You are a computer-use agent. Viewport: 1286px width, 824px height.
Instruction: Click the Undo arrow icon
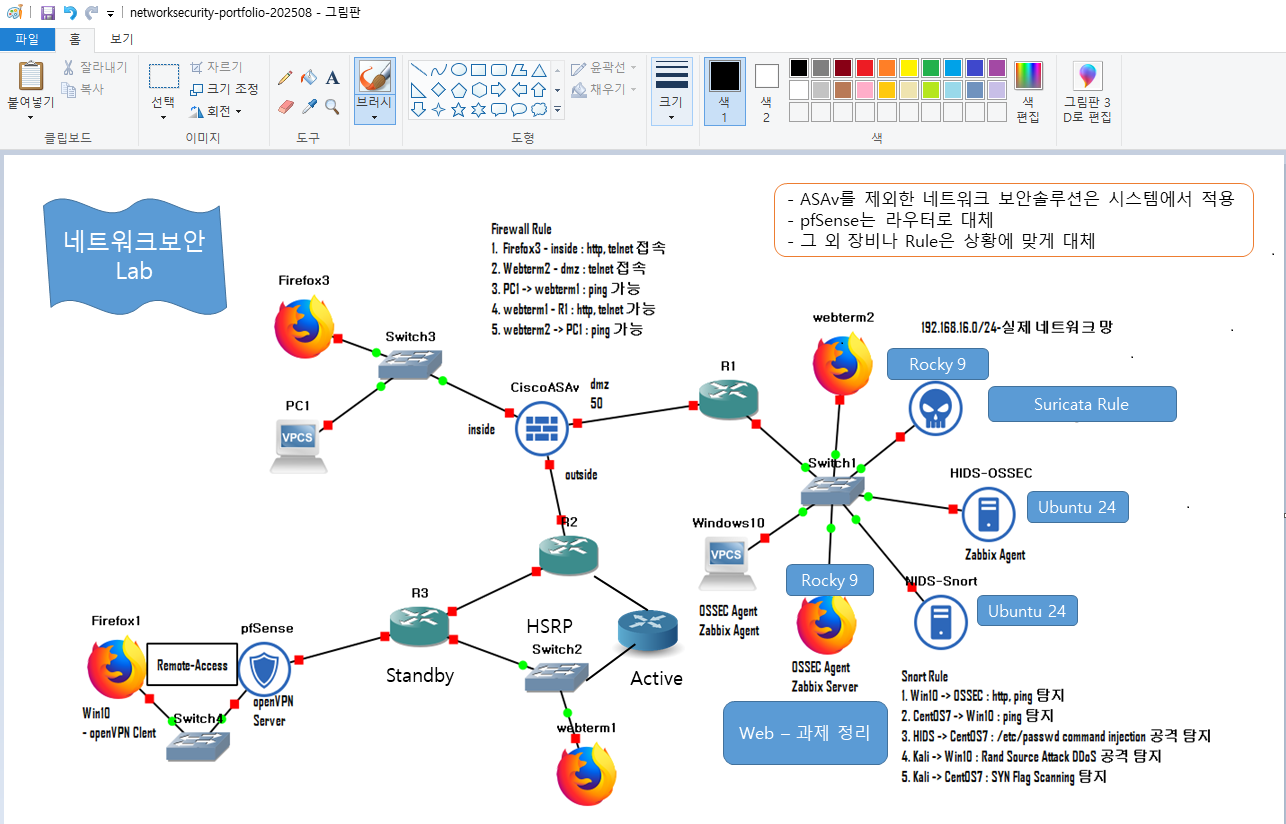point(69,13)
